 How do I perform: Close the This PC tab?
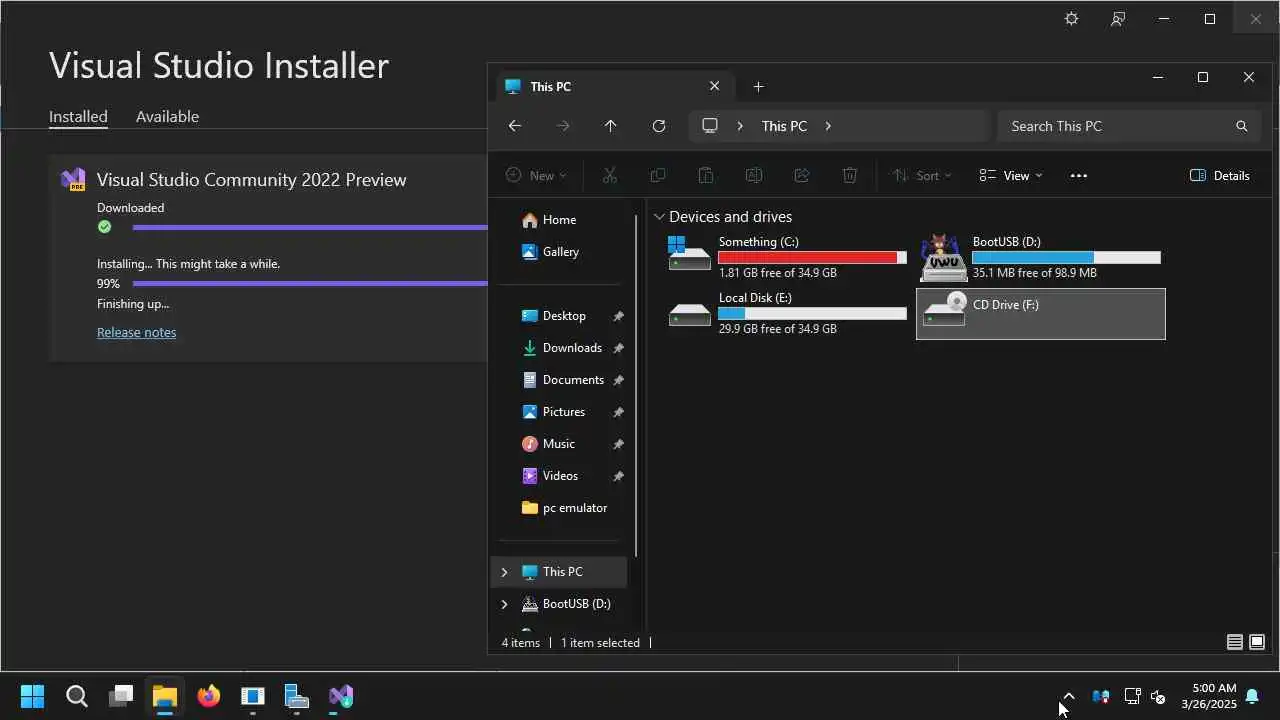714,86
